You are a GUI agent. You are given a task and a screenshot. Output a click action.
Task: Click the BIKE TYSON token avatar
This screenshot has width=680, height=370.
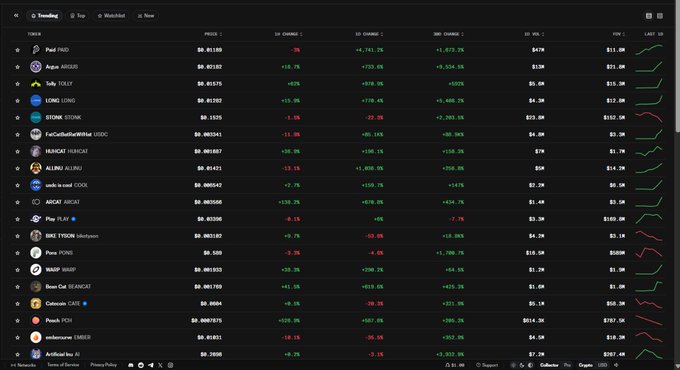coord(36,236)
